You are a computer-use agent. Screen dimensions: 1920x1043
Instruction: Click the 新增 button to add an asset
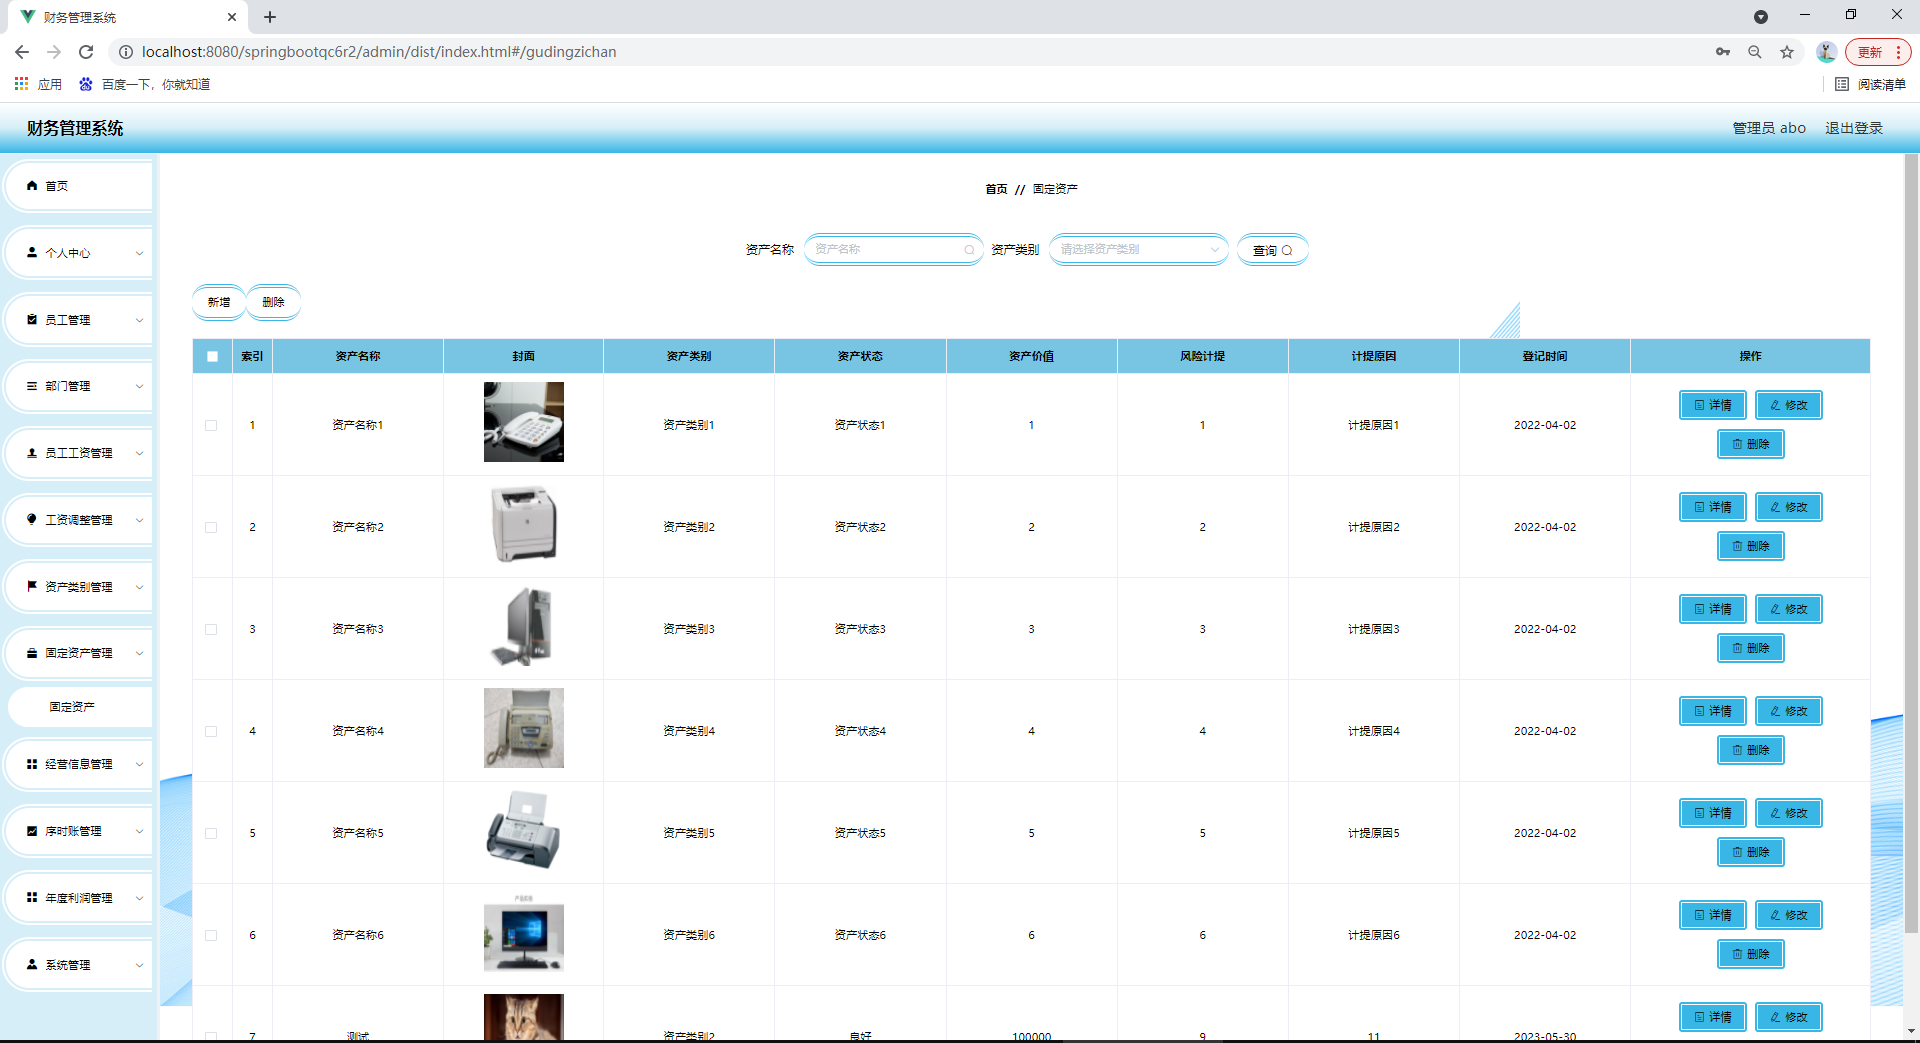tap(218, 302)
